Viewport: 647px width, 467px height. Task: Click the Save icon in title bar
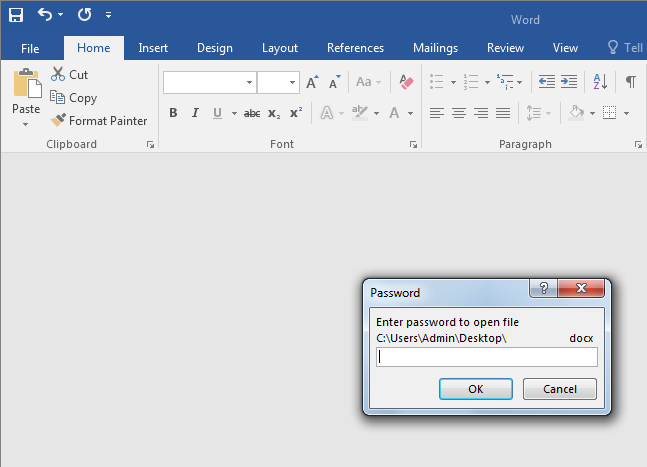[15, 15]
